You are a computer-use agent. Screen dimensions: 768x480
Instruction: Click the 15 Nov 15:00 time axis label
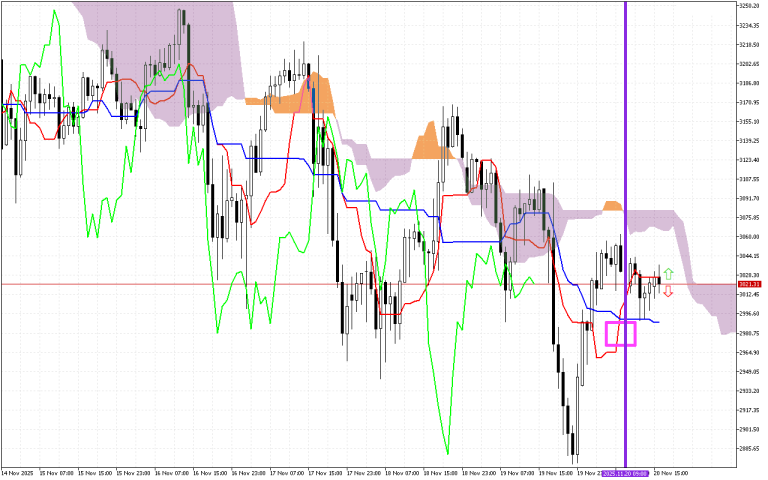[x=95, y=474]
